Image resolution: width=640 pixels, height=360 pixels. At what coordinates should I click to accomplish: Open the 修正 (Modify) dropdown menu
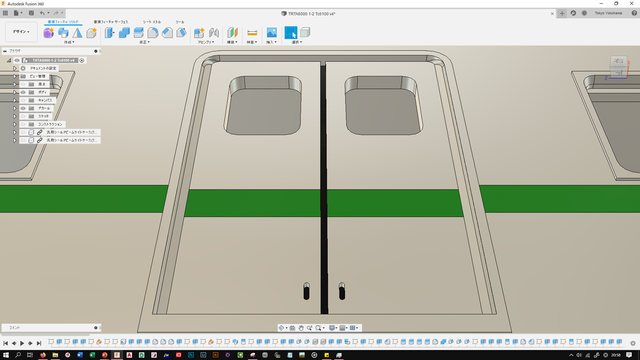pyautogui.click(x=145, y=42)
